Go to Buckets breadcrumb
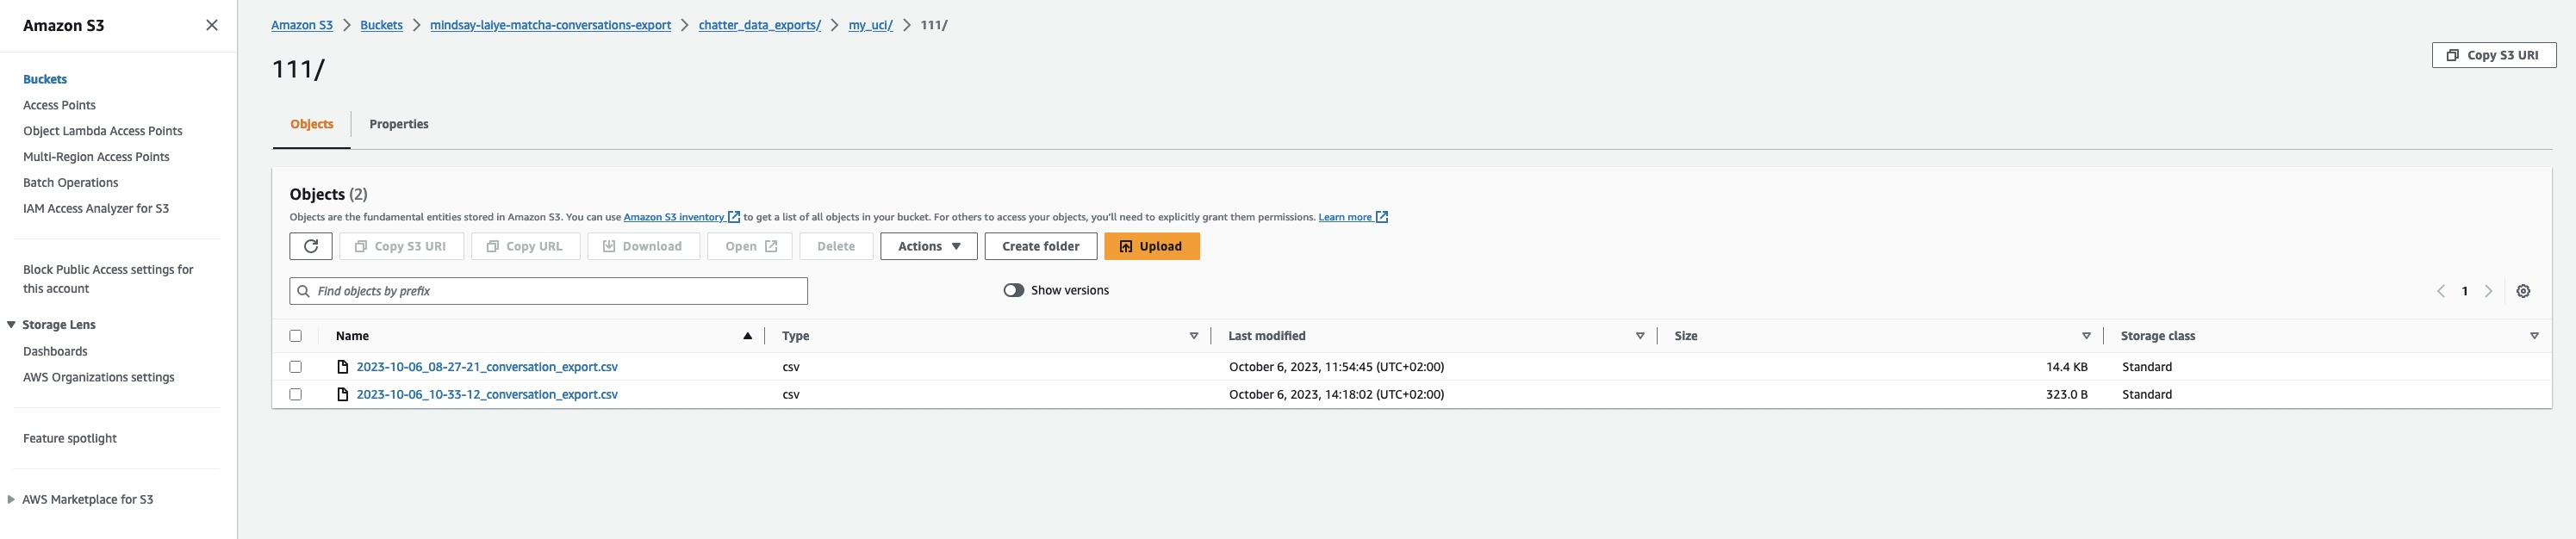Viewport: 2576px width, 539px height. (382, 25)
